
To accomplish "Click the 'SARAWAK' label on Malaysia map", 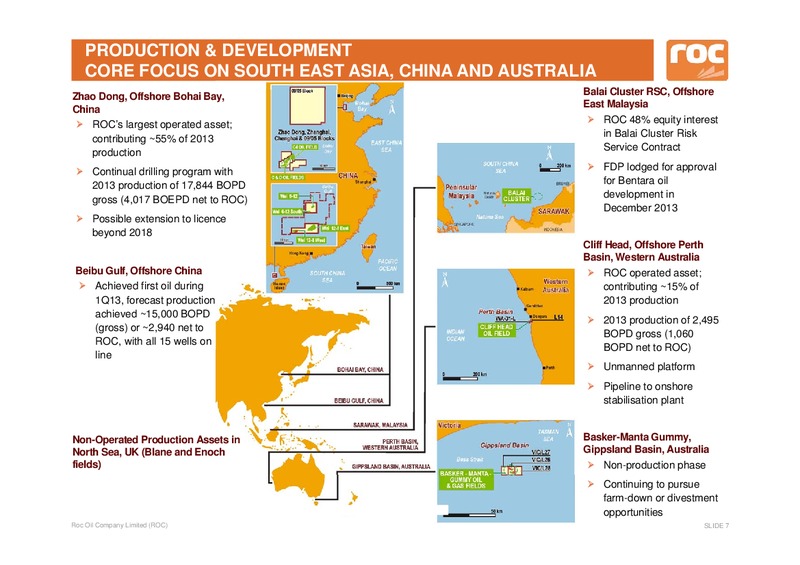I will [x=554, y=211].
